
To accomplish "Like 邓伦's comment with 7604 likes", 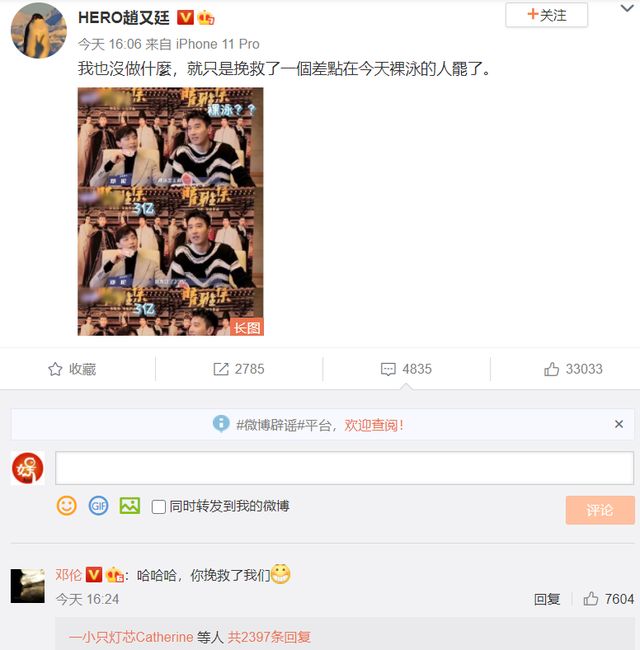I will click(591, 599).
